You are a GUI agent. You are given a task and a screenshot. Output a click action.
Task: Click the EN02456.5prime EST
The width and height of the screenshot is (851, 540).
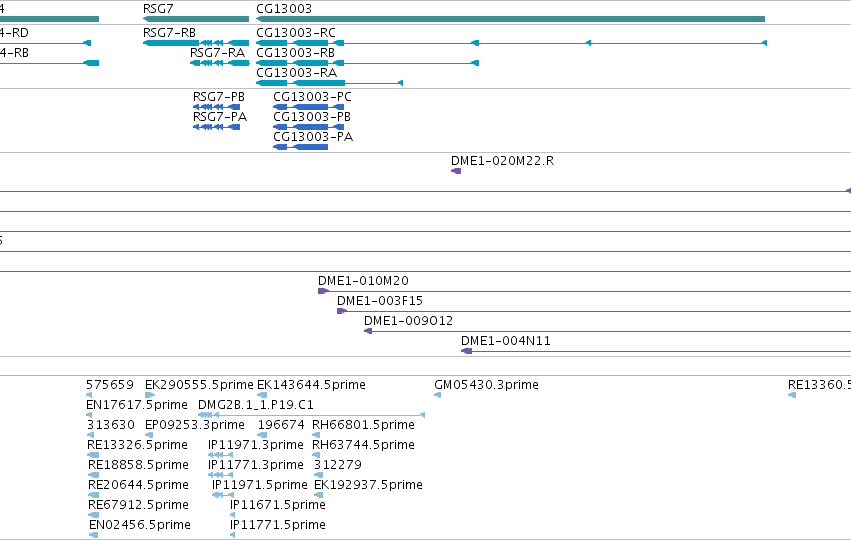point(93,535)
